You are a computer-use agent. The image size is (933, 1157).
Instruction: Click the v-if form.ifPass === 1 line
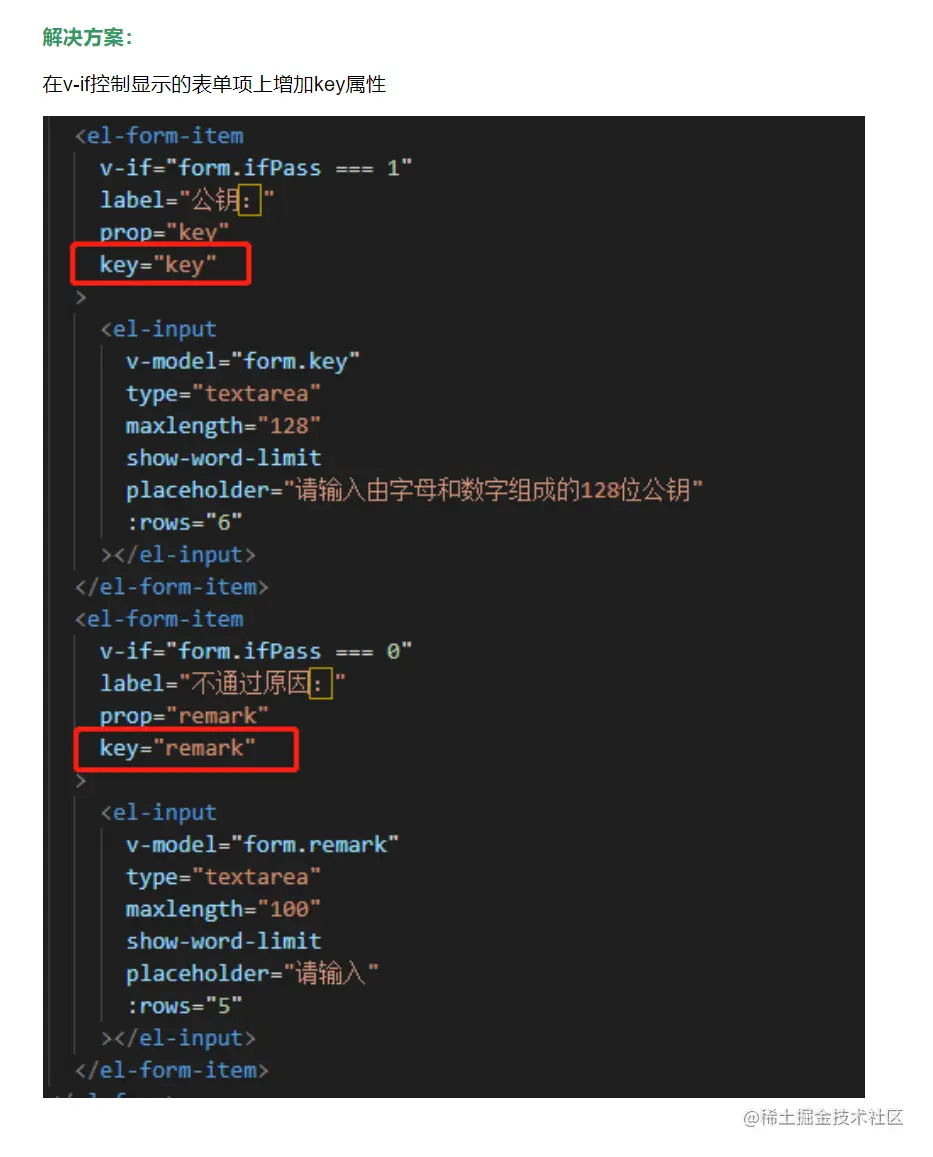coord(255,168)
